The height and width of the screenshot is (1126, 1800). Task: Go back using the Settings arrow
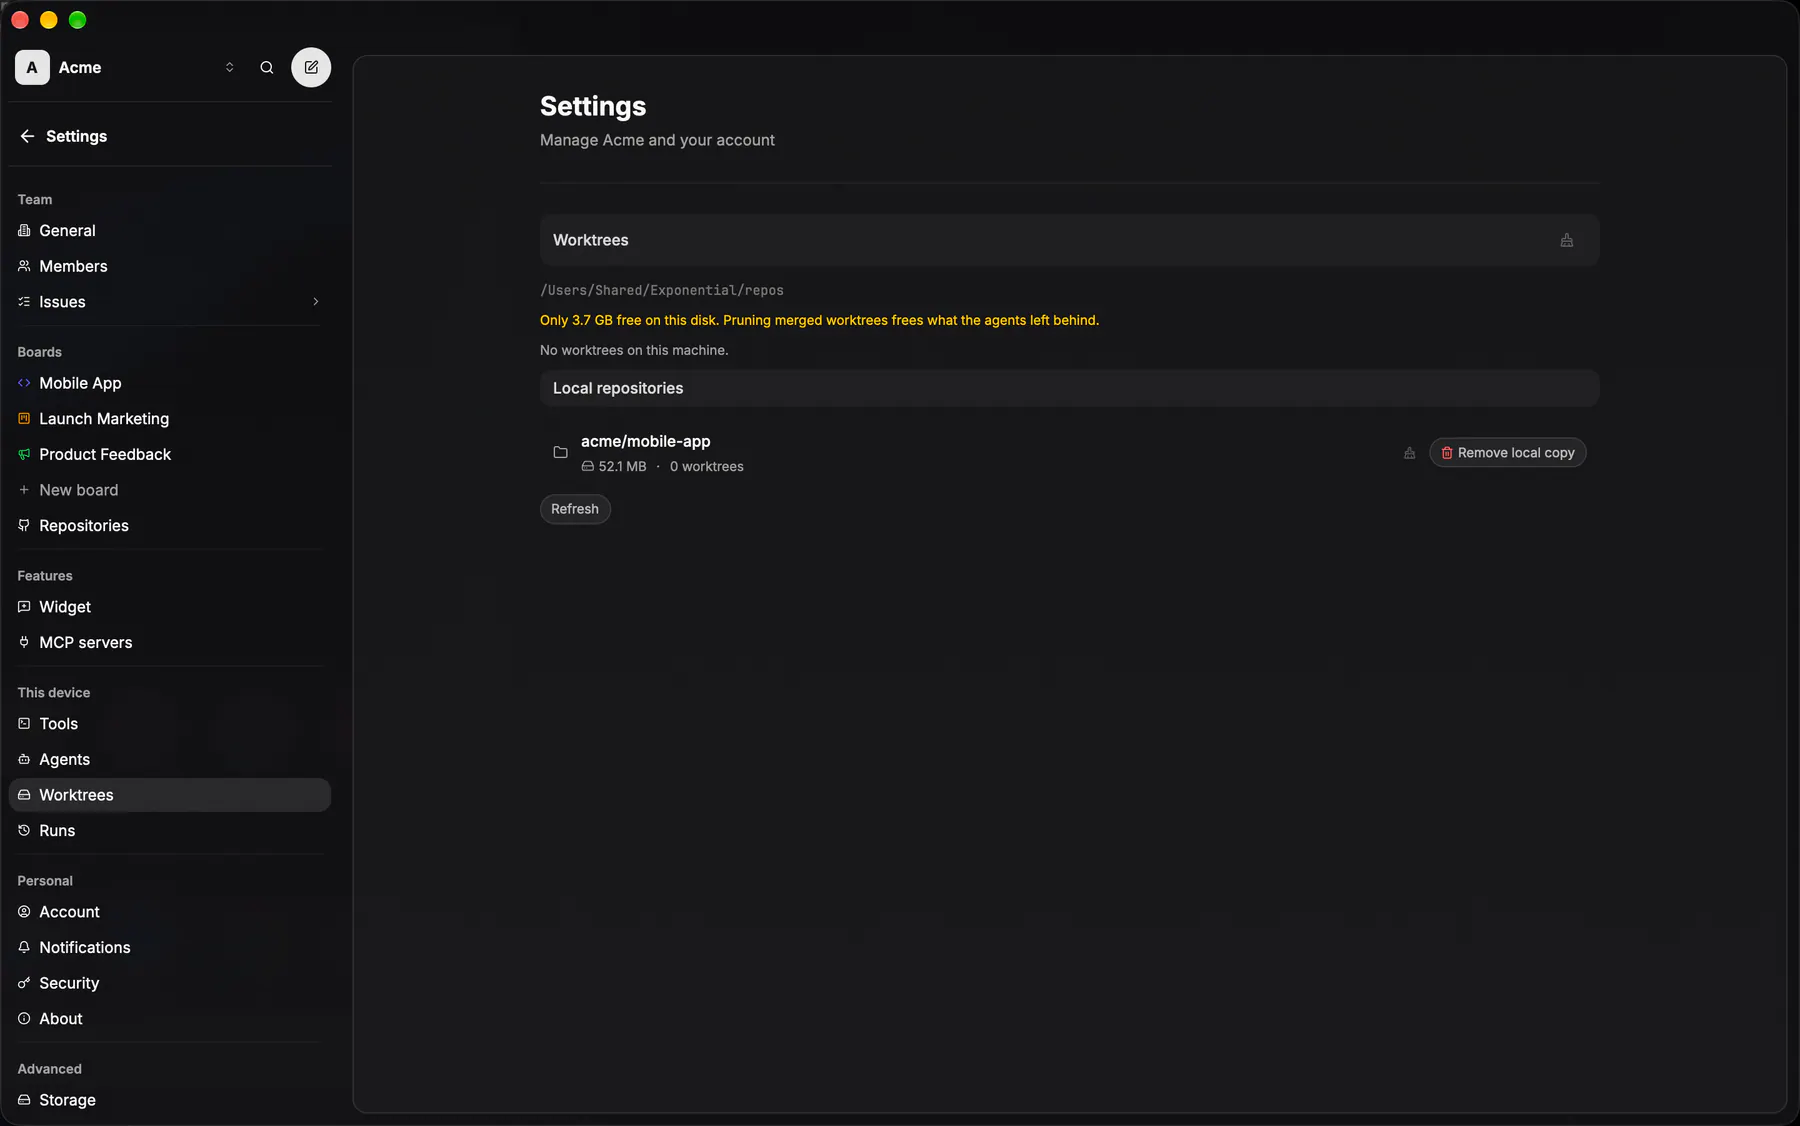(27, 136)
